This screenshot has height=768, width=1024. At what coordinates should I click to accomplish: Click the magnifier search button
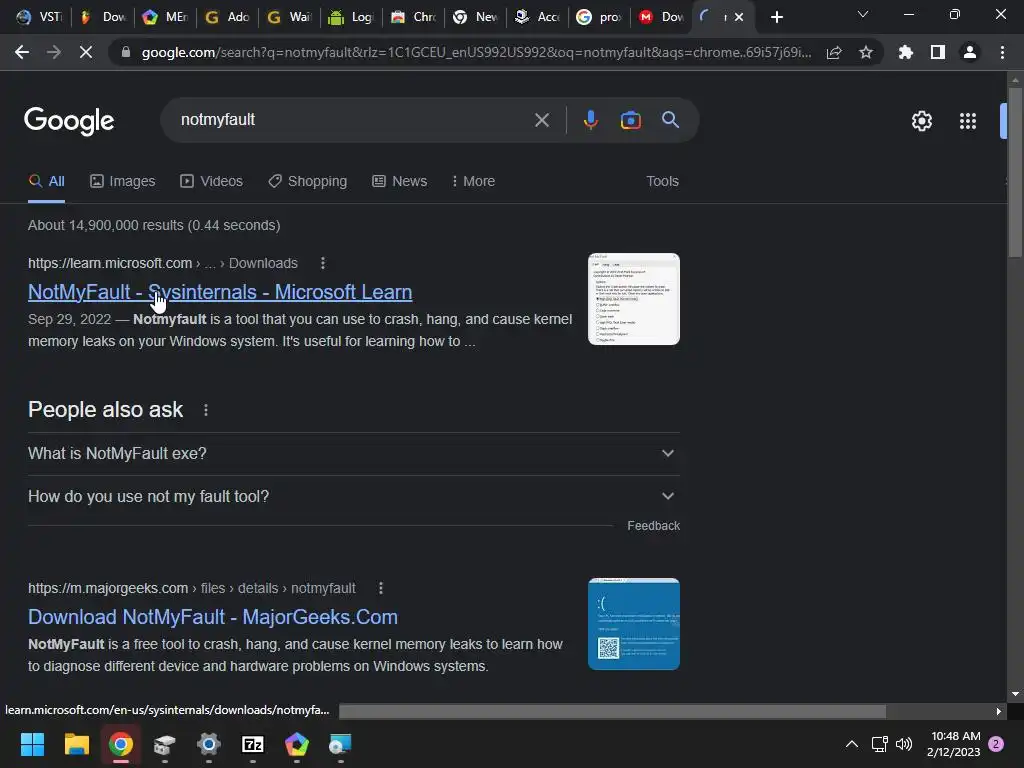point(671,120)
